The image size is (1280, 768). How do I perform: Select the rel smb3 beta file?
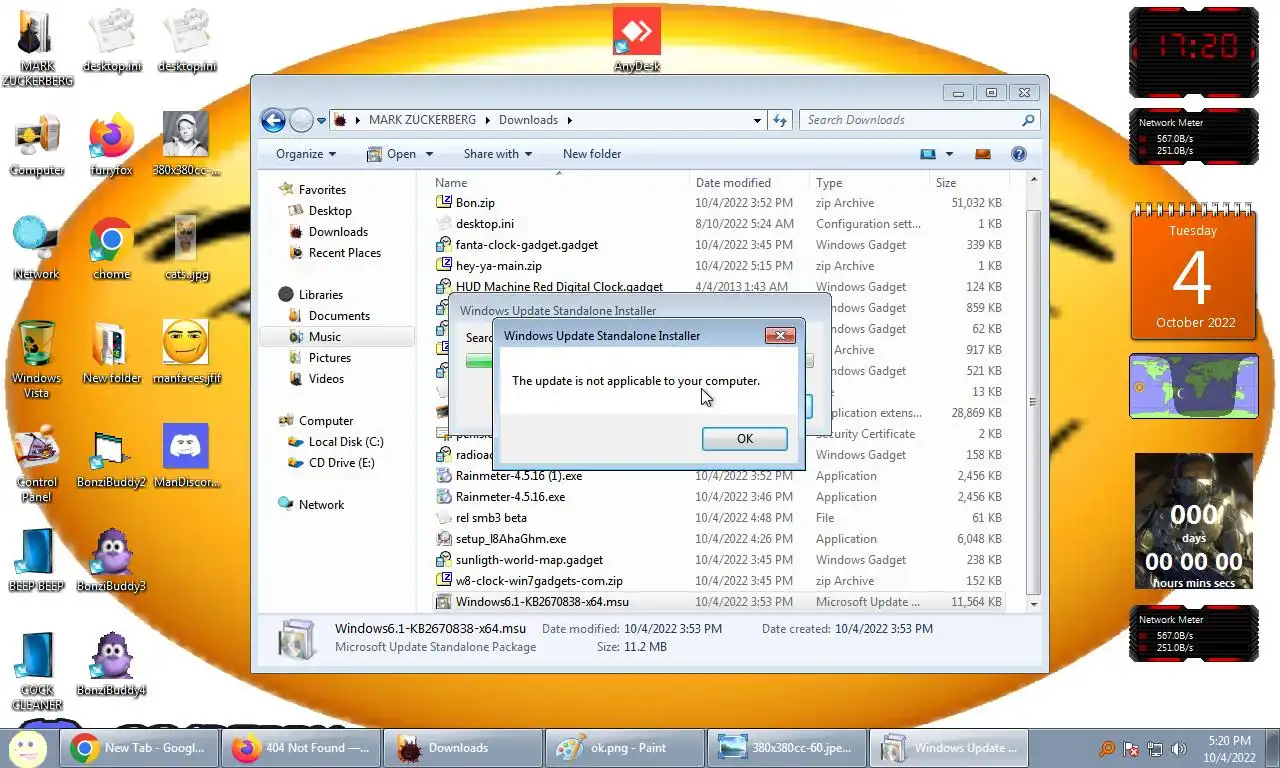[x=718, y=518]
